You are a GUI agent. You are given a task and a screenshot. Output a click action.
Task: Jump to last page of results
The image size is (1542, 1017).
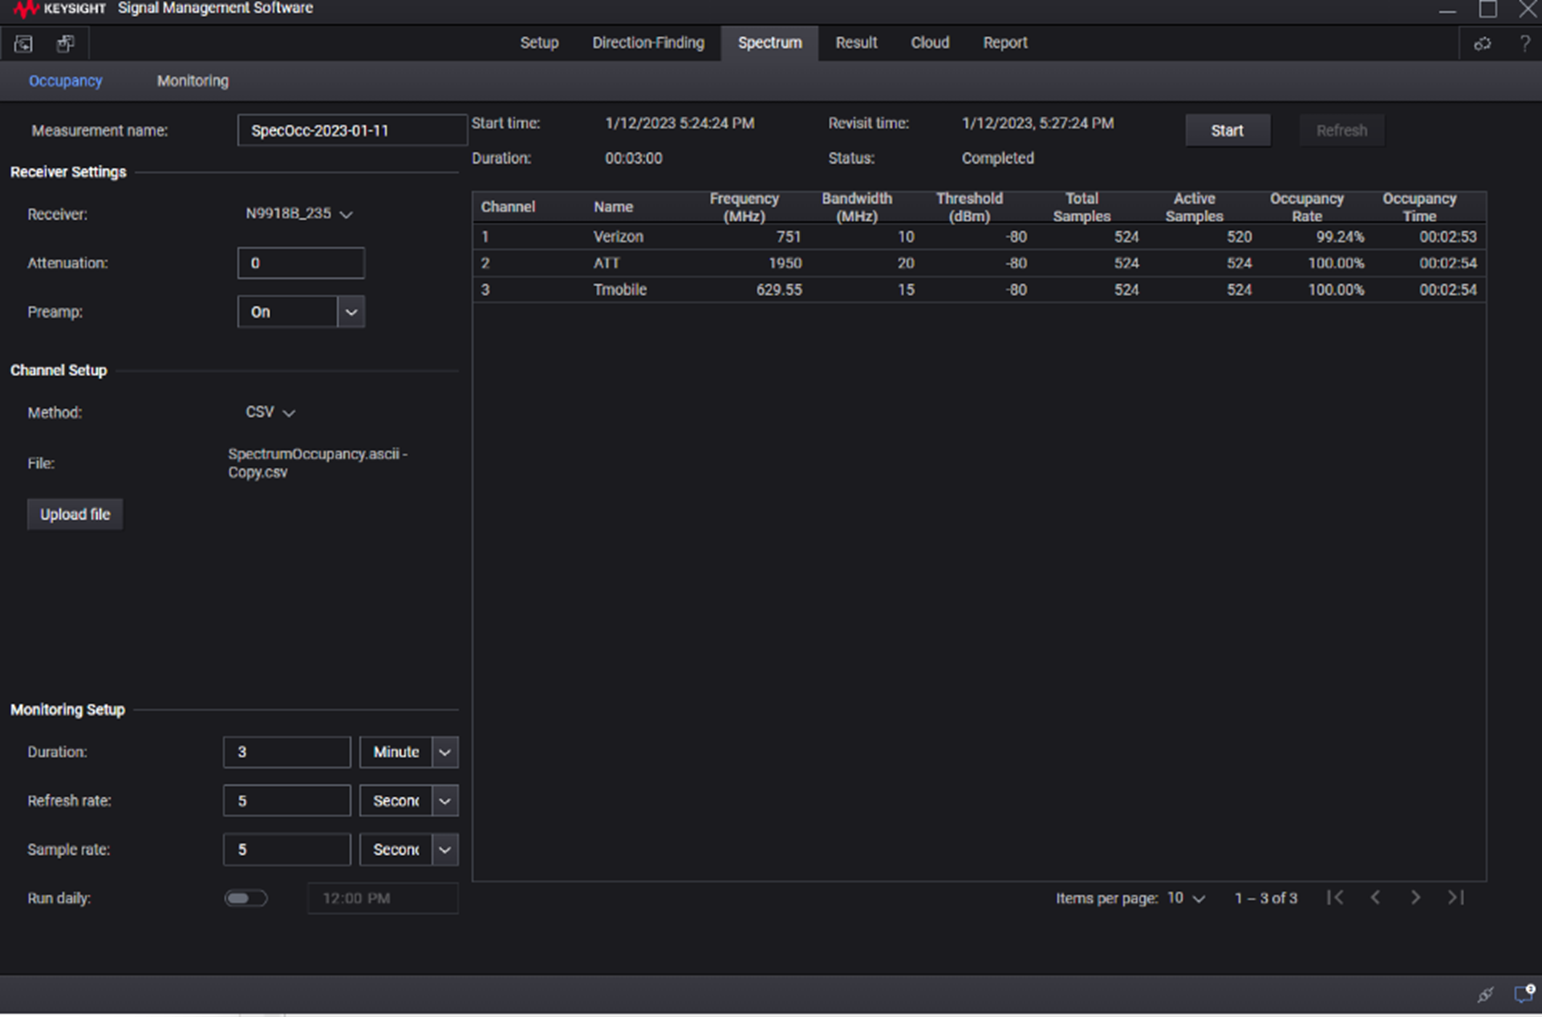pos(1456,898)
